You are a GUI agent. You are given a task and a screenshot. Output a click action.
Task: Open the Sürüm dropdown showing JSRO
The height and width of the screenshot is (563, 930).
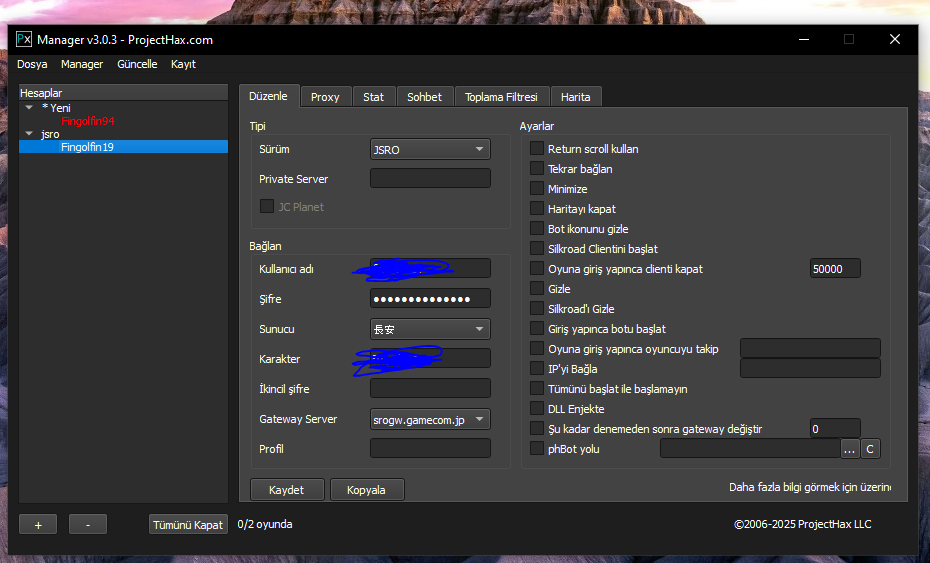click(430, 150)
